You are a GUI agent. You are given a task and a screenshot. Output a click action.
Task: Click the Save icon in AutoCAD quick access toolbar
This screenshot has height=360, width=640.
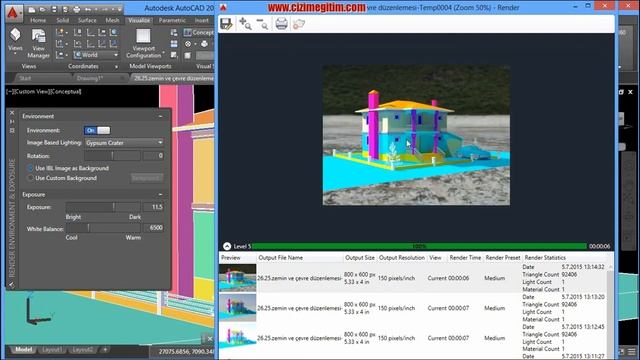click(54, 9)
